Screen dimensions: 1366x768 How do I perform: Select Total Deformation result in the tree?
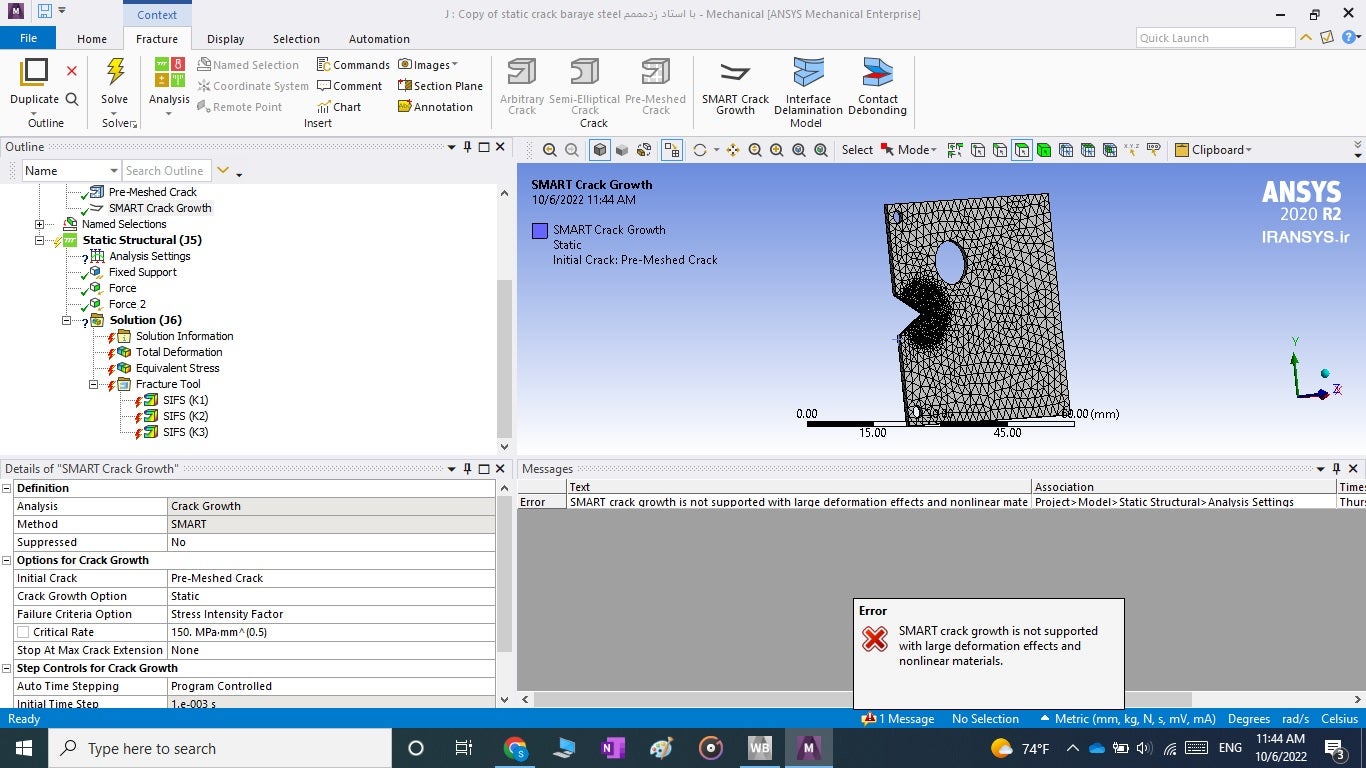(x=179, y=352)
